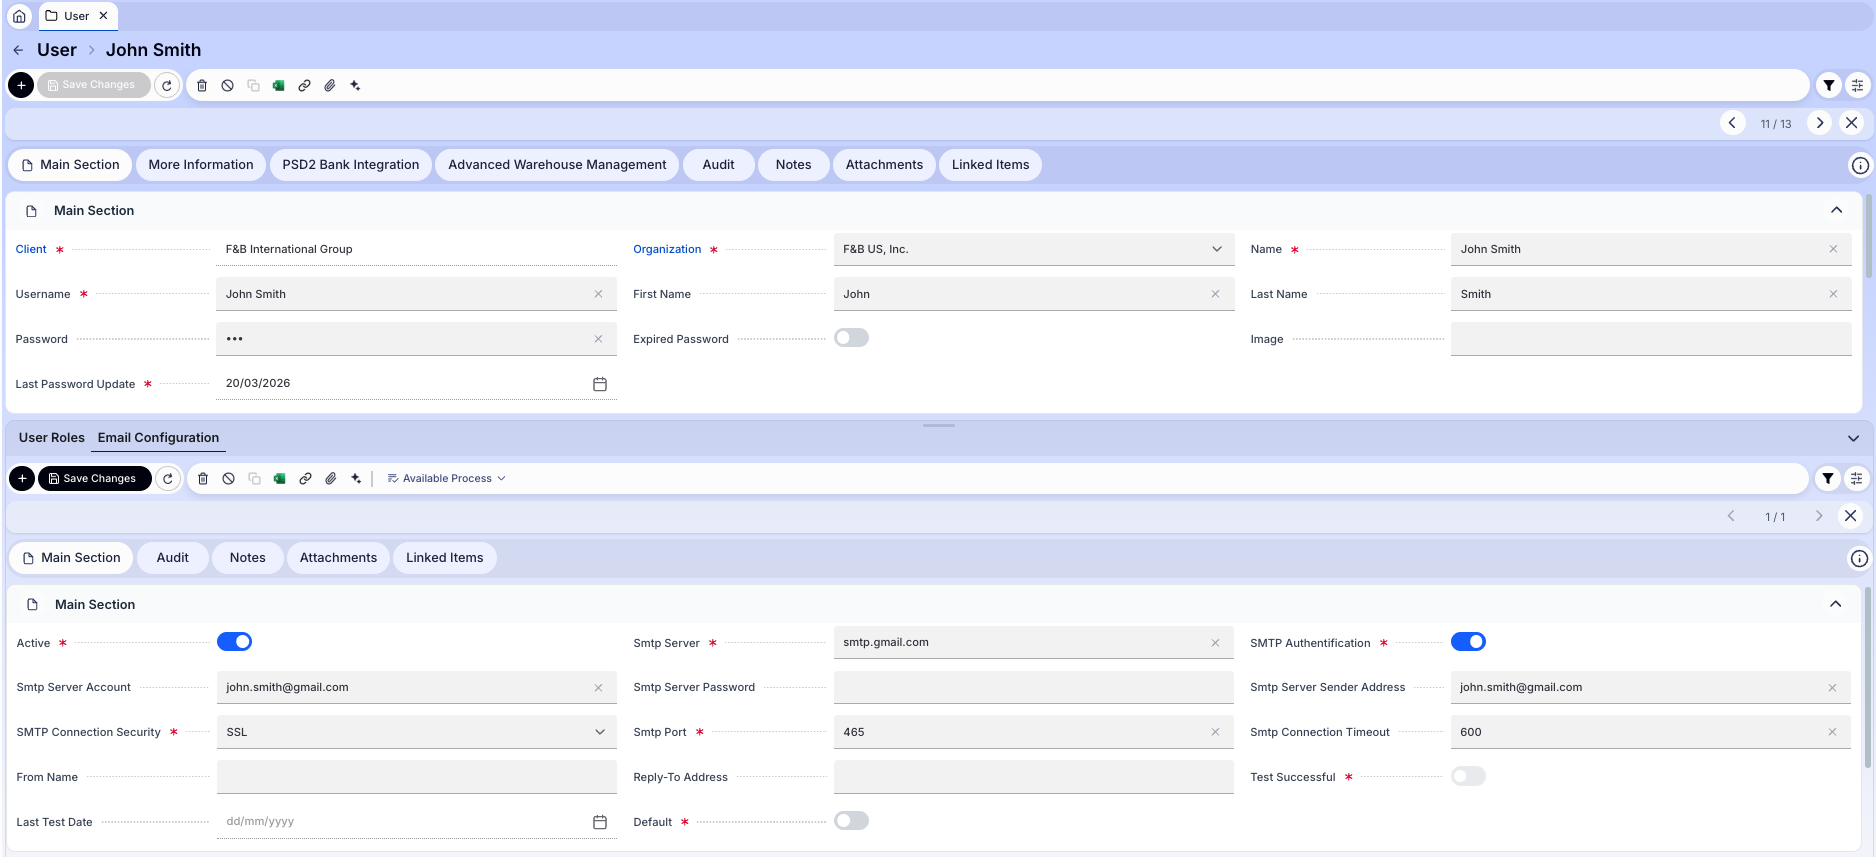Viewport: 1876px width, 857px height.
Task: Click the refresh icon beside top Save Changes
Action: [167, 86]
